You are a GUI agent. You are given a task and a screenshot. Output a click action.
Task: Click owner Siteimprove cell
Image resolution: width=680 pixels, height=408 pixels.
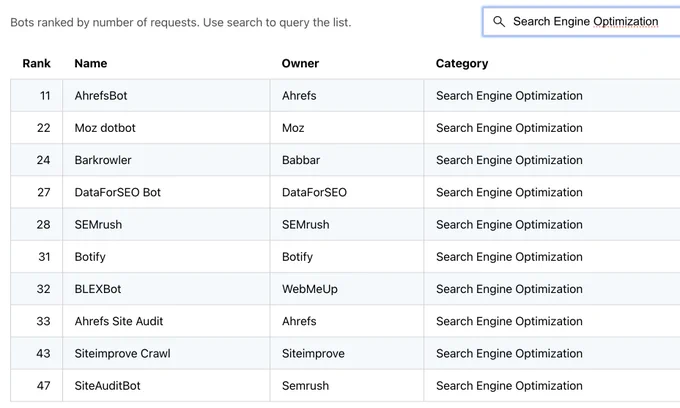(x=347, y=353)
